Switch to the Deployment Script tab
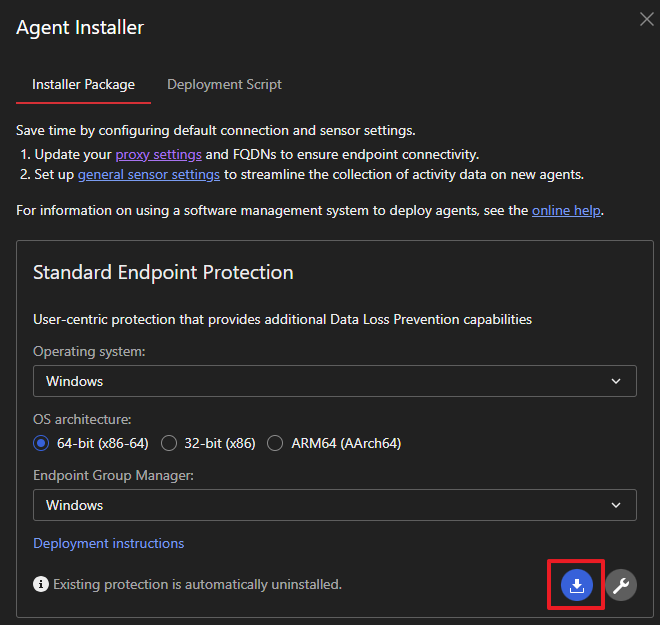Image resolution: width=660 pixels, height=625 pixels. (224, 84)
